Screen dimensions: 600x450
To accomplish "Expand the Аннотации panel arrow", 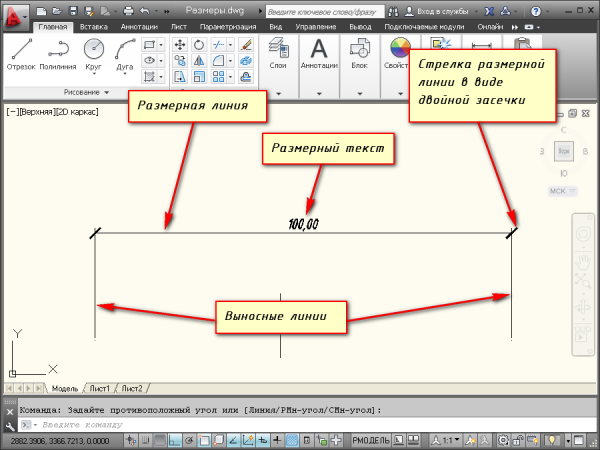I will point(319,93).
